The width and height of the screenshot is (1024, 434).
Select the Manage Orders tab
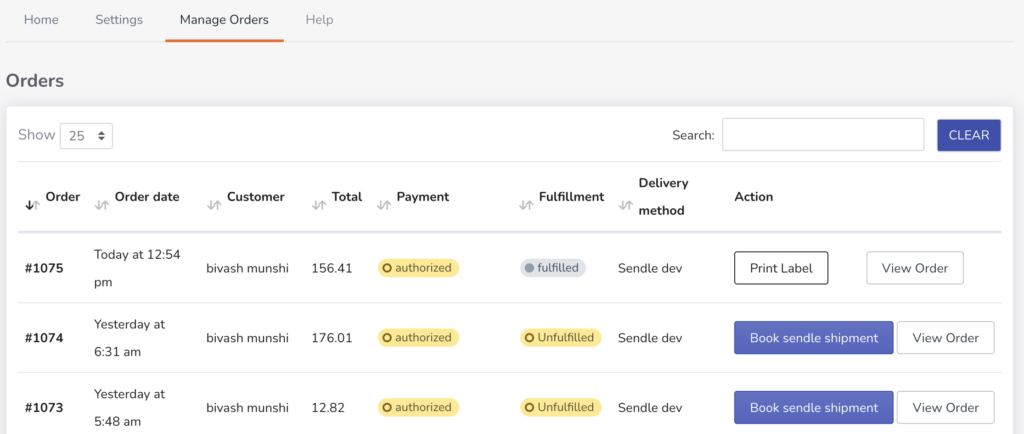coord(224,20)
